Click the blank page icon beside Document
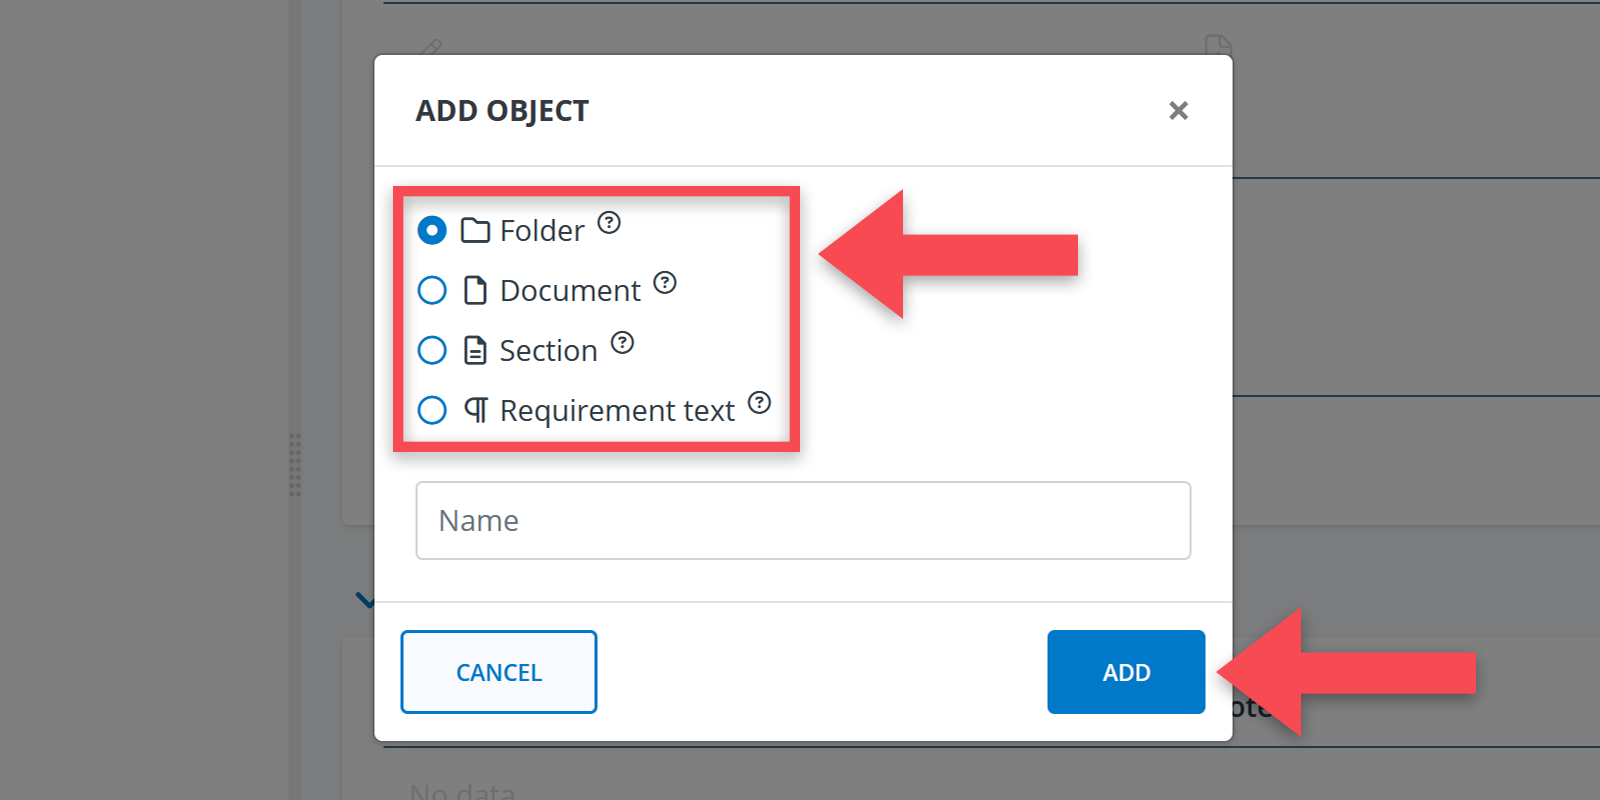Screen dimensions: 1600x800 point(475,290)
